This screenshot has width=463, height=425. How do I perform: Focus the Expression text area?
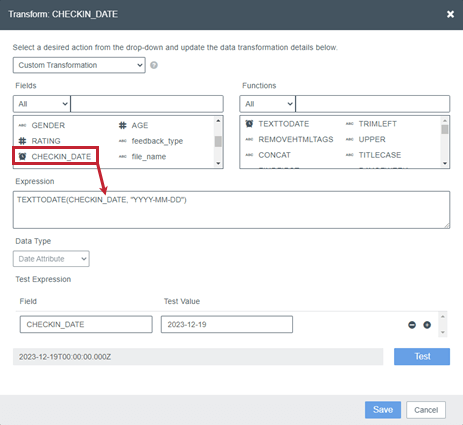(x=231, y=210)
